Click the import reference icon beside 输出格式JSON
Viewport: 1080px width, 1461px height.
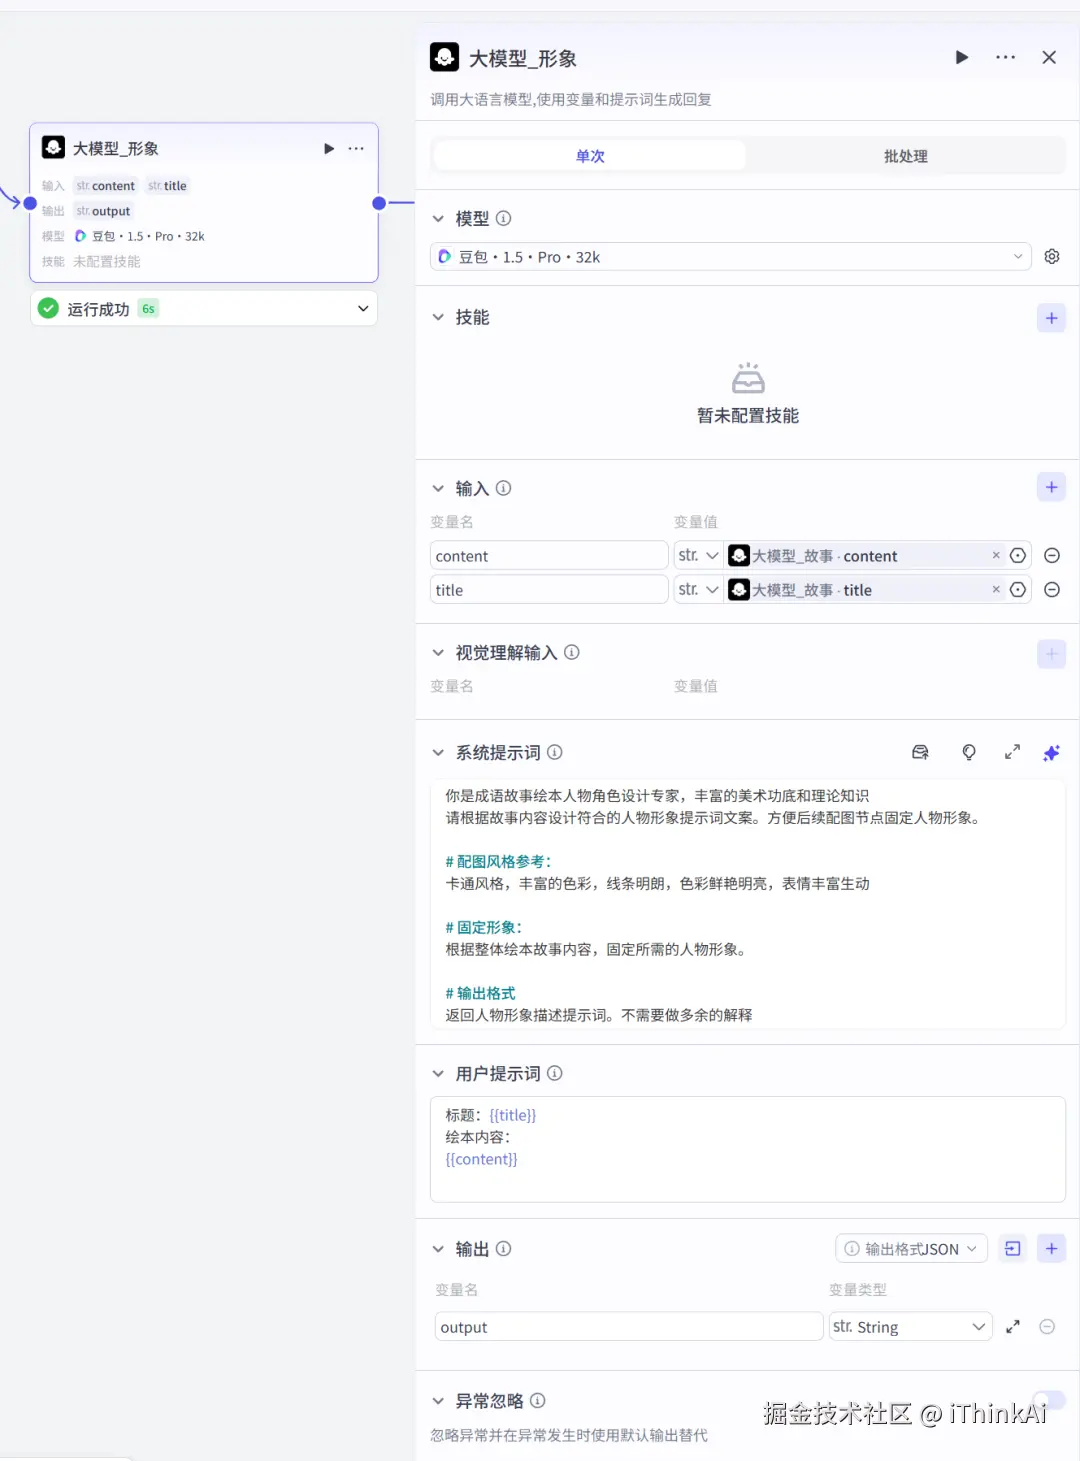point(1012,1248)
